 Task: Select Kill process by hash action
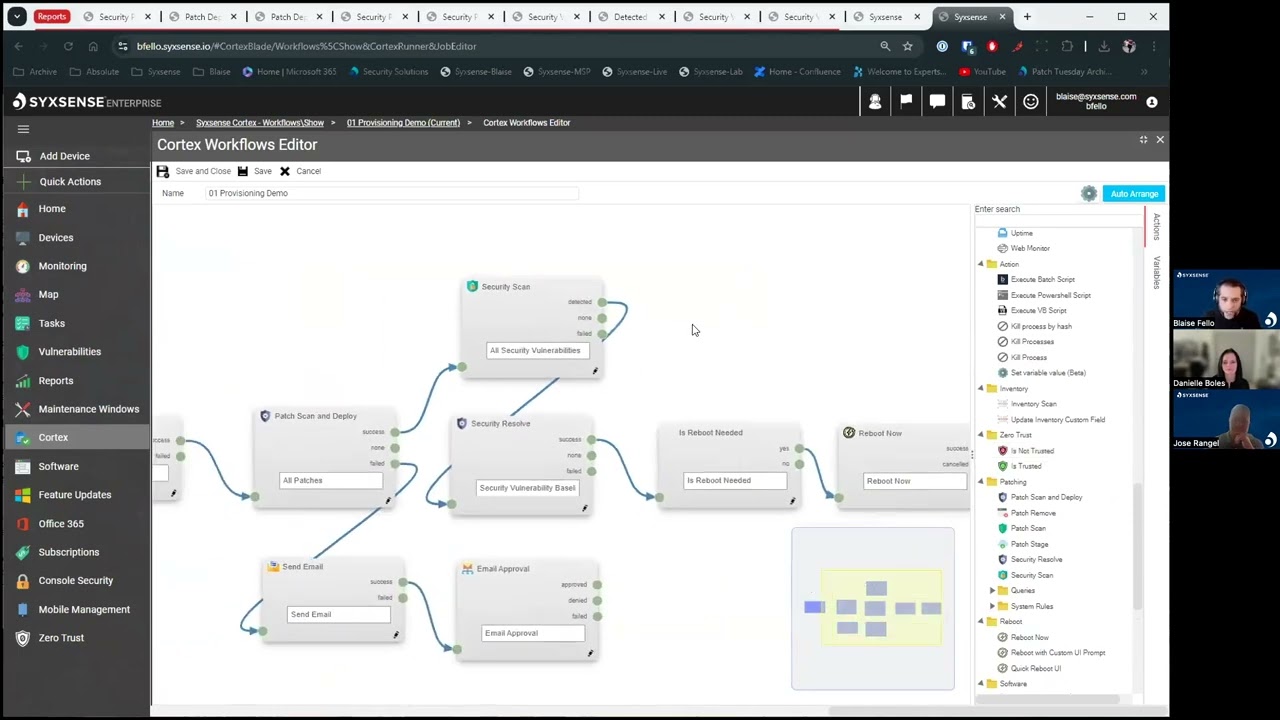click(x=1041, y=326)
